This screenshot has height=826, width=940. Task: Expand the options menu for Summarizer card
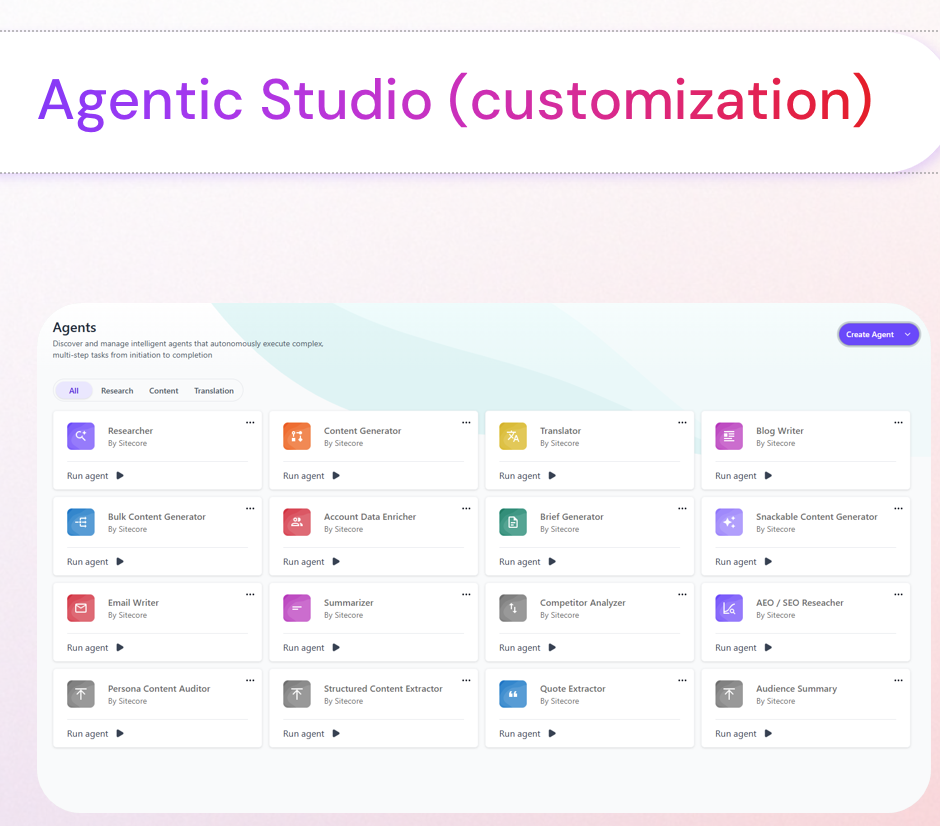pyautogui.click(x=466, y=595)
